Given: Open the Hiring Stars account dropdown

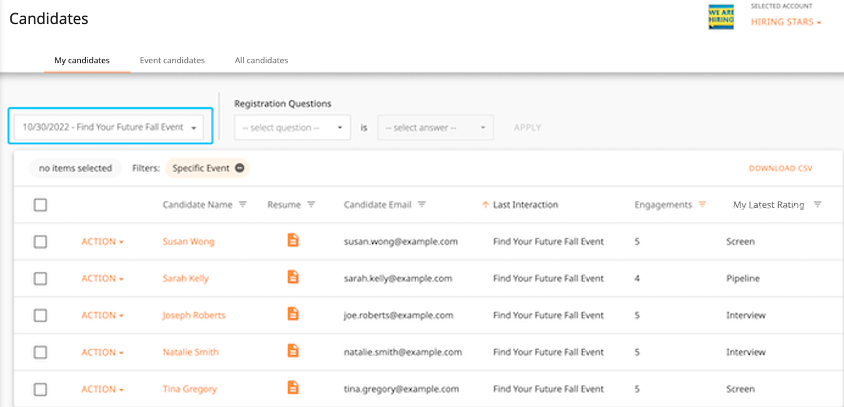Looking at the screenshot, I should click(786, 22).
